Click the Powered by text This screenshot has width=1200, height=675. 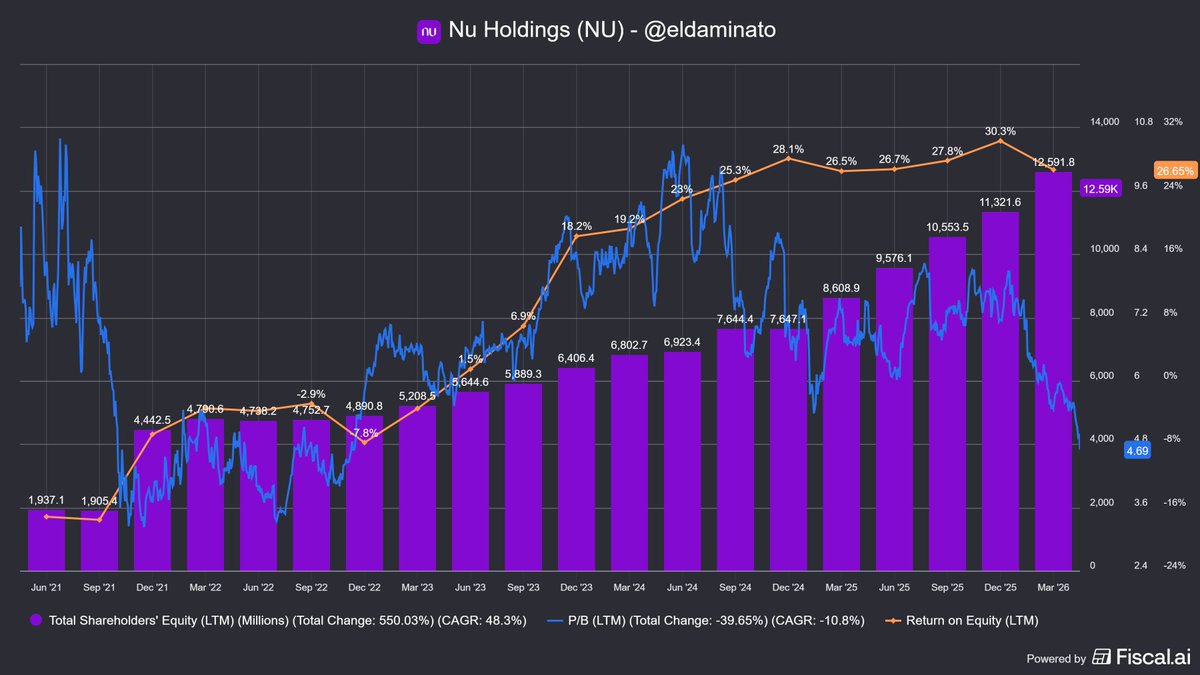pos(1056,659)
